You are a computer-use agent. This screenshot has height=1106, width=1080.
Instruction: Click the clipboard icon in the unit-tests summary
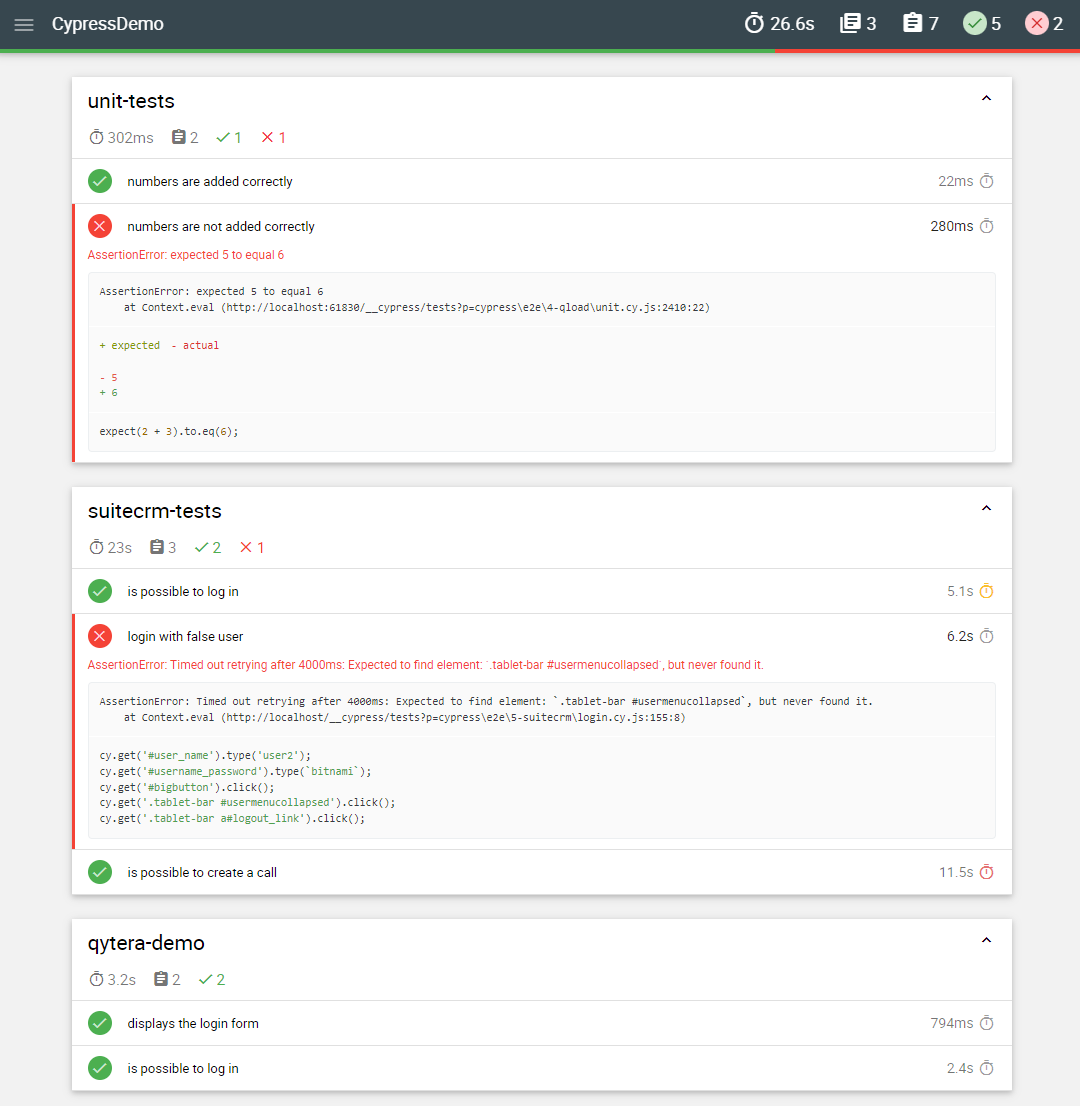pos(177,137)
